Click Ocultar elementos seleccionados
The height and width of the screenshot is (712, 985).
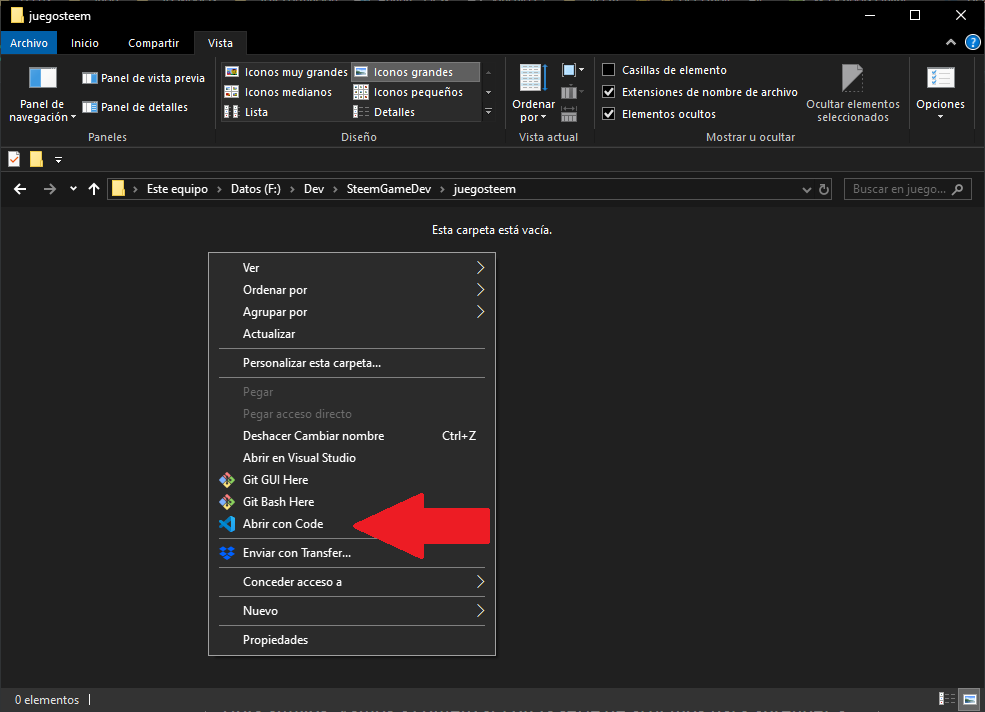click(x=852, y=93)
